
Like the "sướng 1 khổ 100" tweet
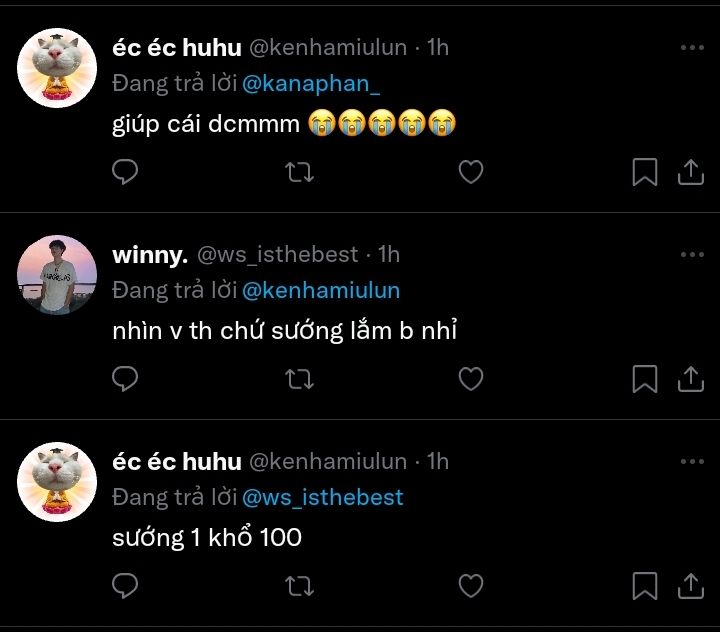pyautogui.click(x=470, y=585)
